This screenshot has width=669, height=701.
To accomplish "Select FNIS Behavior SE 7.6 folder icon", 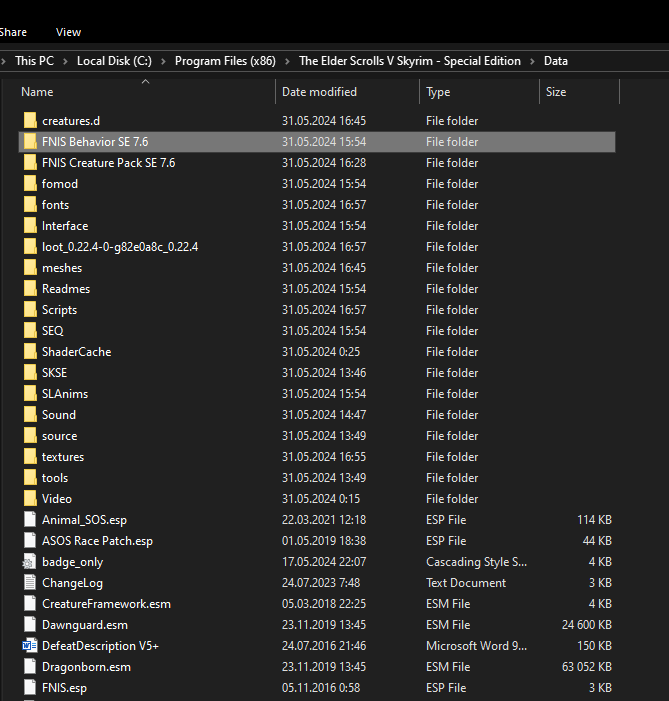I will pos(30,142).
